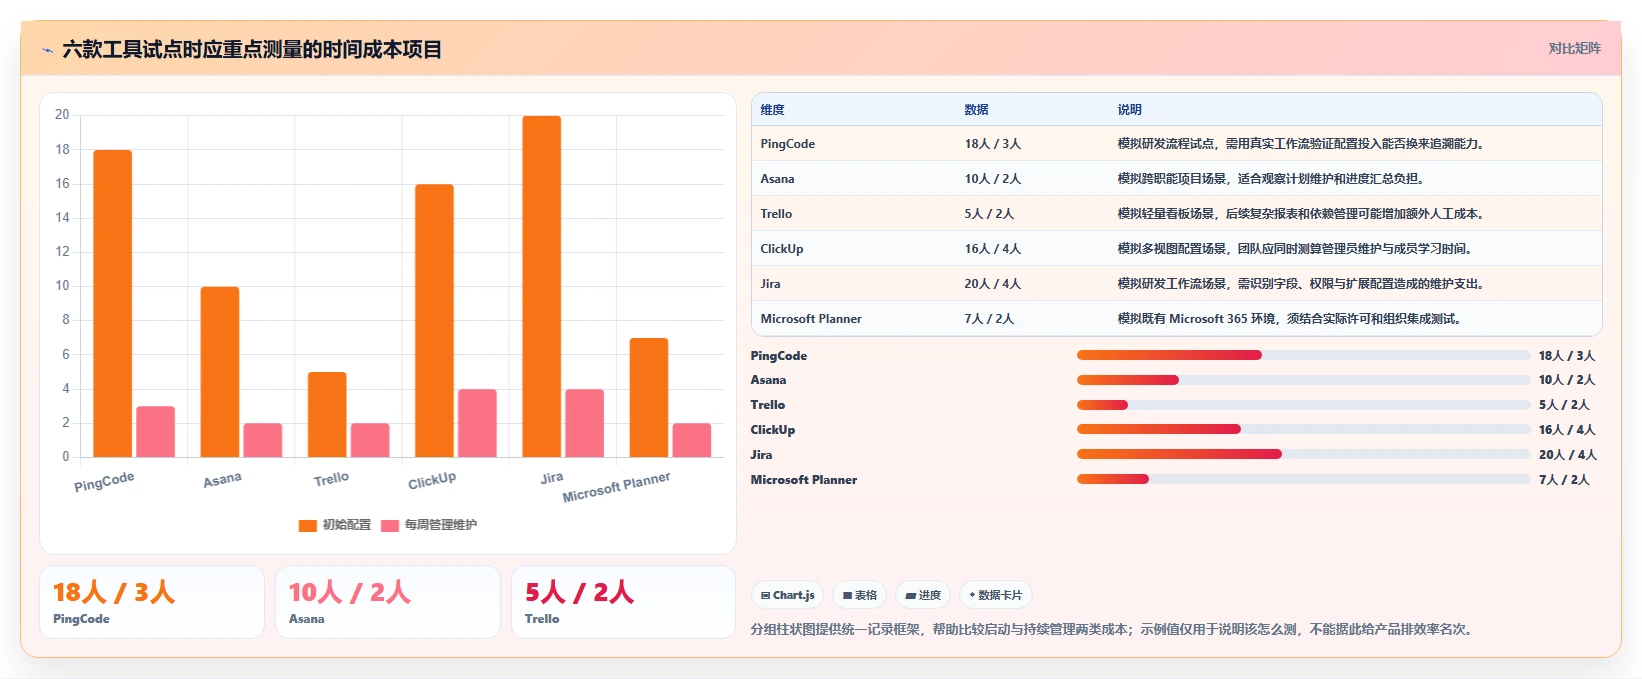
Task: Click the 20 y-axis tick label
Action: (62, 115)
